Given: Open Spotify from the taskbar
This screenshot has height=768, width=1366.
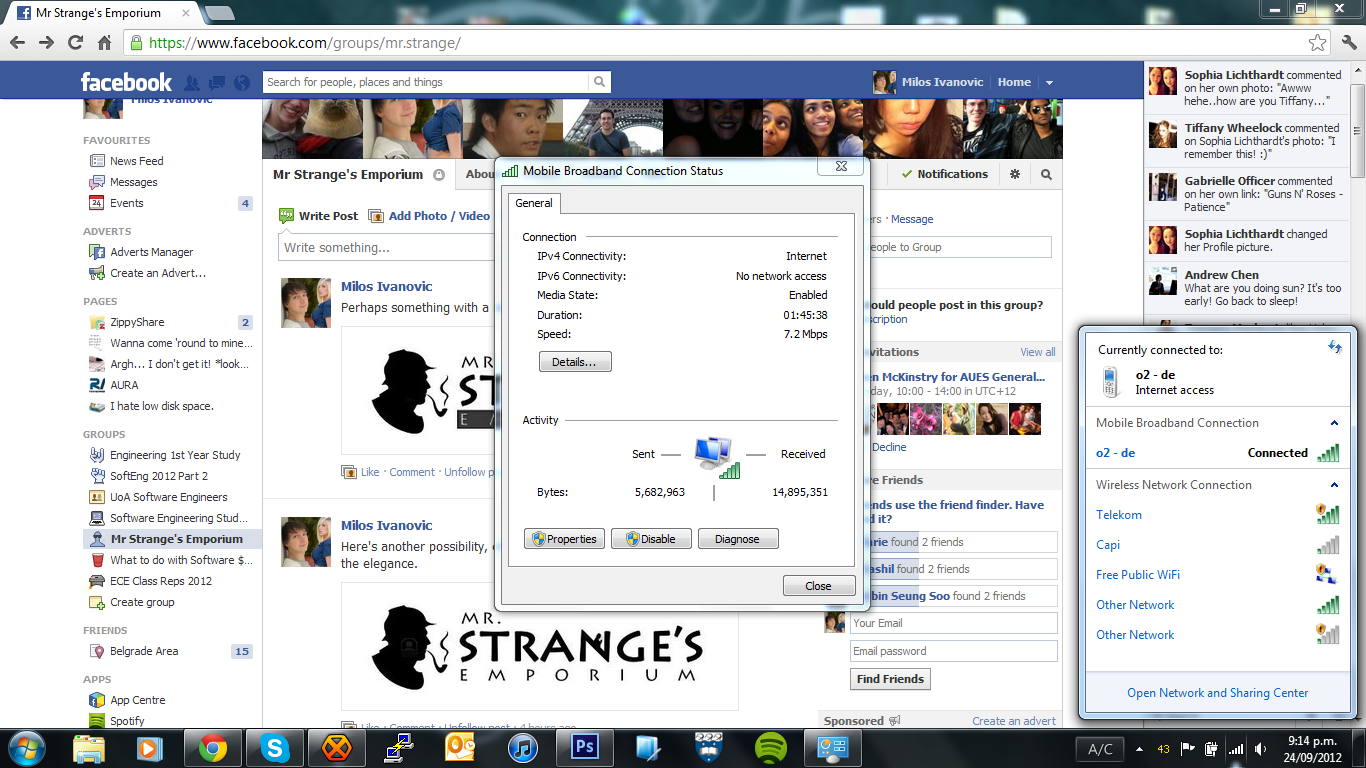Looking at the screenshot, I should pos(770,748).
